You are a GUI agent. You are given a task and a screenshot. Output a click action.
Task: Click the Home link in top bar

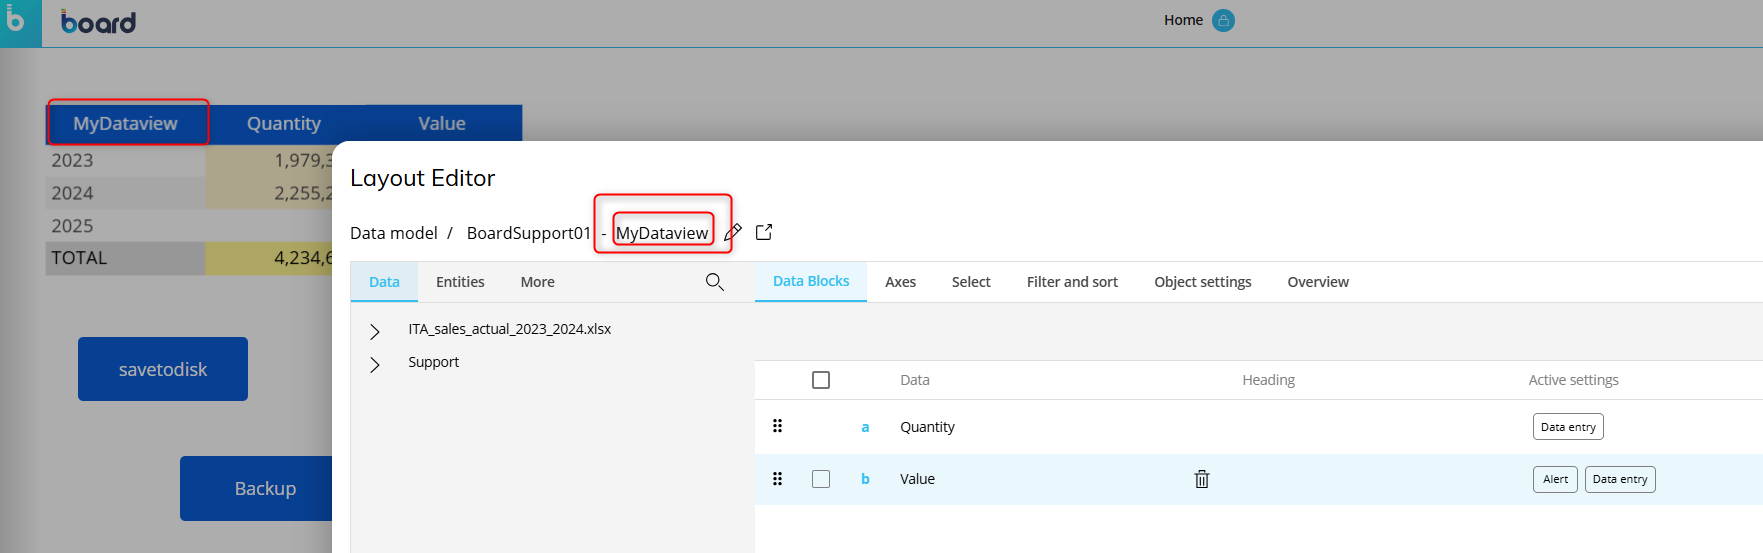point(1183,20)
